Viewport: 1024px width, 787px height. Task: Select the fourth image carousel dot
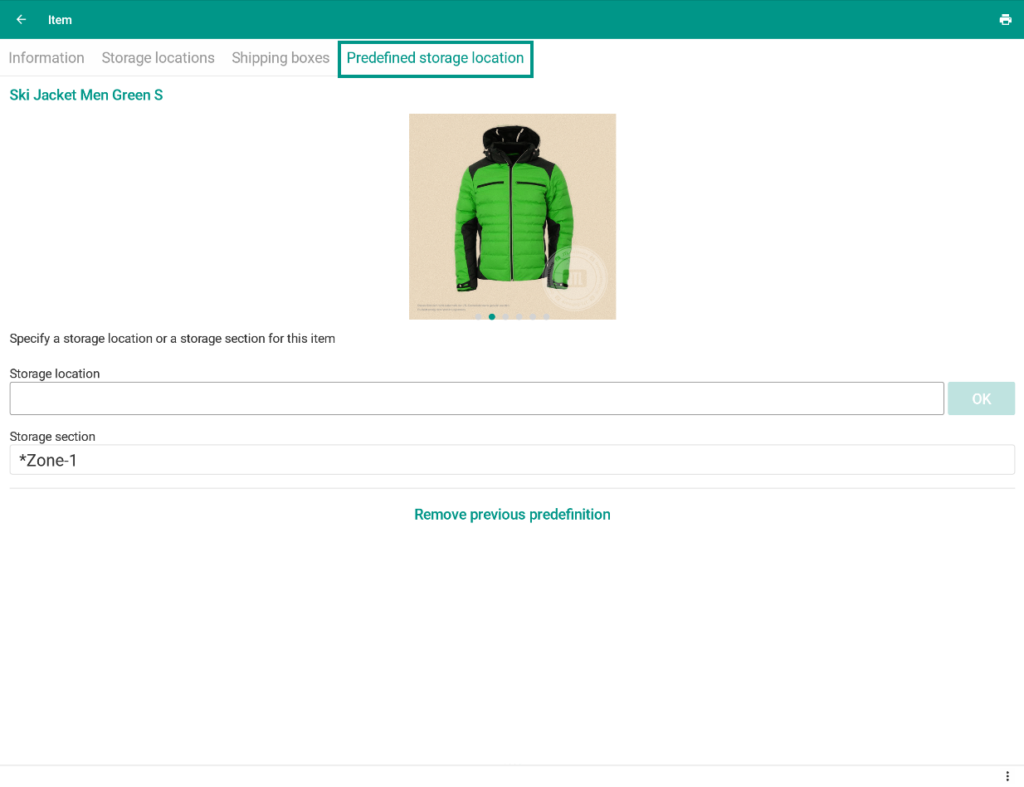519,317
